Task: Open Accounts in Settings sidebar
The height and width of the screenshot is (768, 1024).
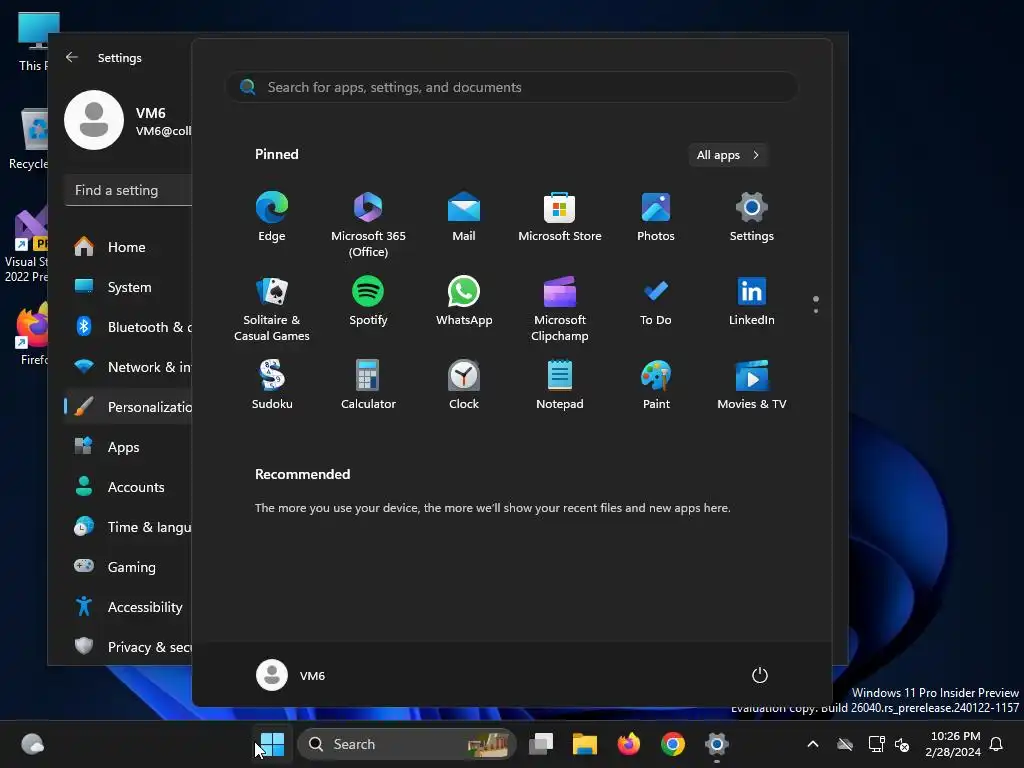Action: (x=128, y=487)
